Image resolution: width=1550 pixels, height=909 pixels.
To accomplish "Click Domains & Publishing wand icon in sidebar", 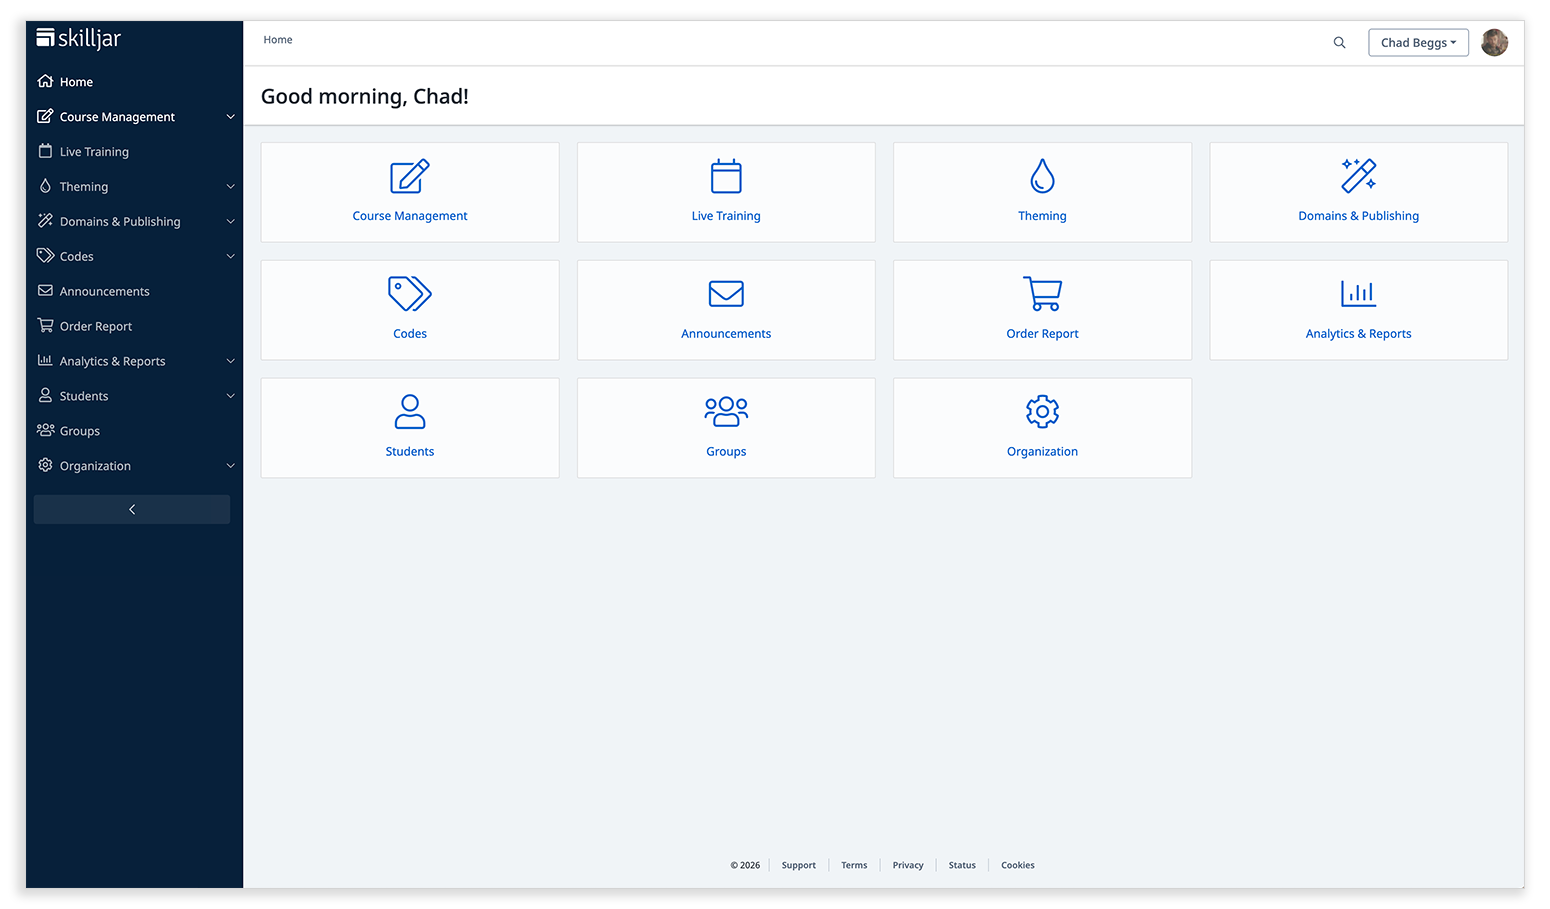I will (45, 221).
